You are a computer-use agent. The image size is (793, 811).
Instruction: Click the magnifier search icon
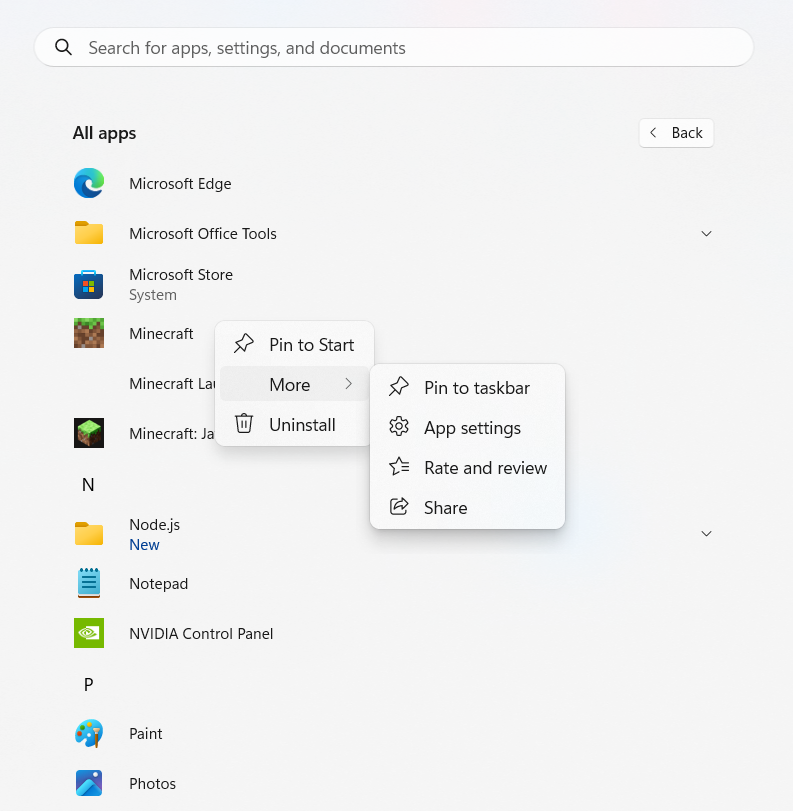click(x=63, y=47)
